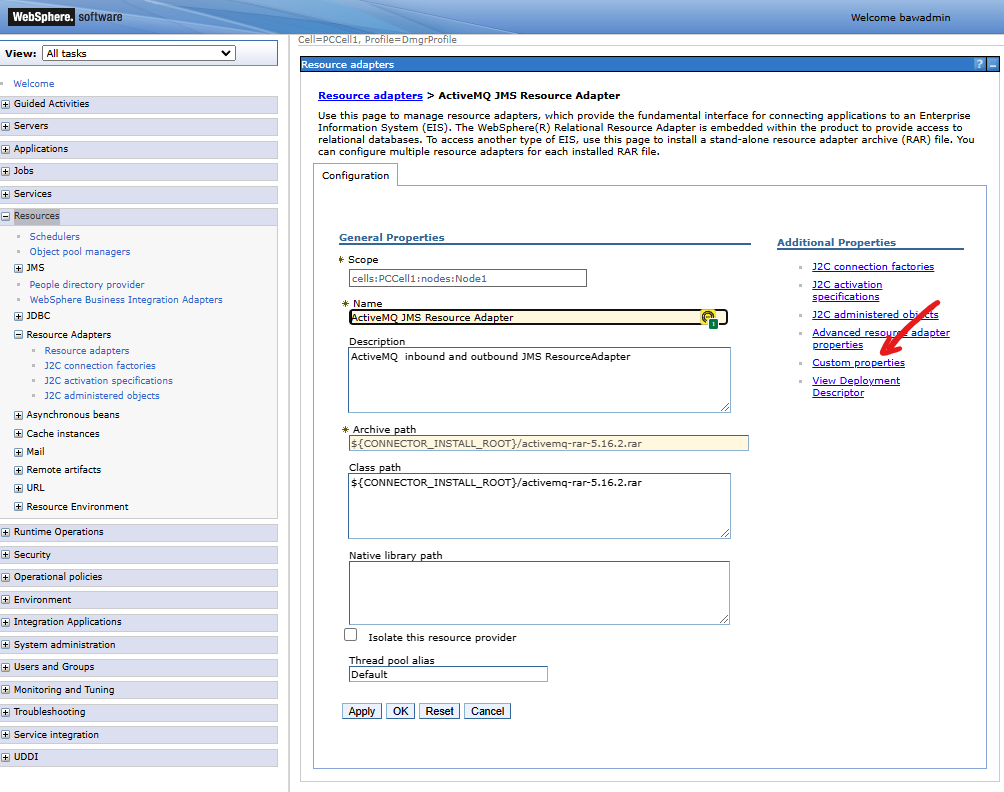Click the Cancel button
Image resolution: width=1004 pixels, height=792 pixels.
[x=487, y=710]
